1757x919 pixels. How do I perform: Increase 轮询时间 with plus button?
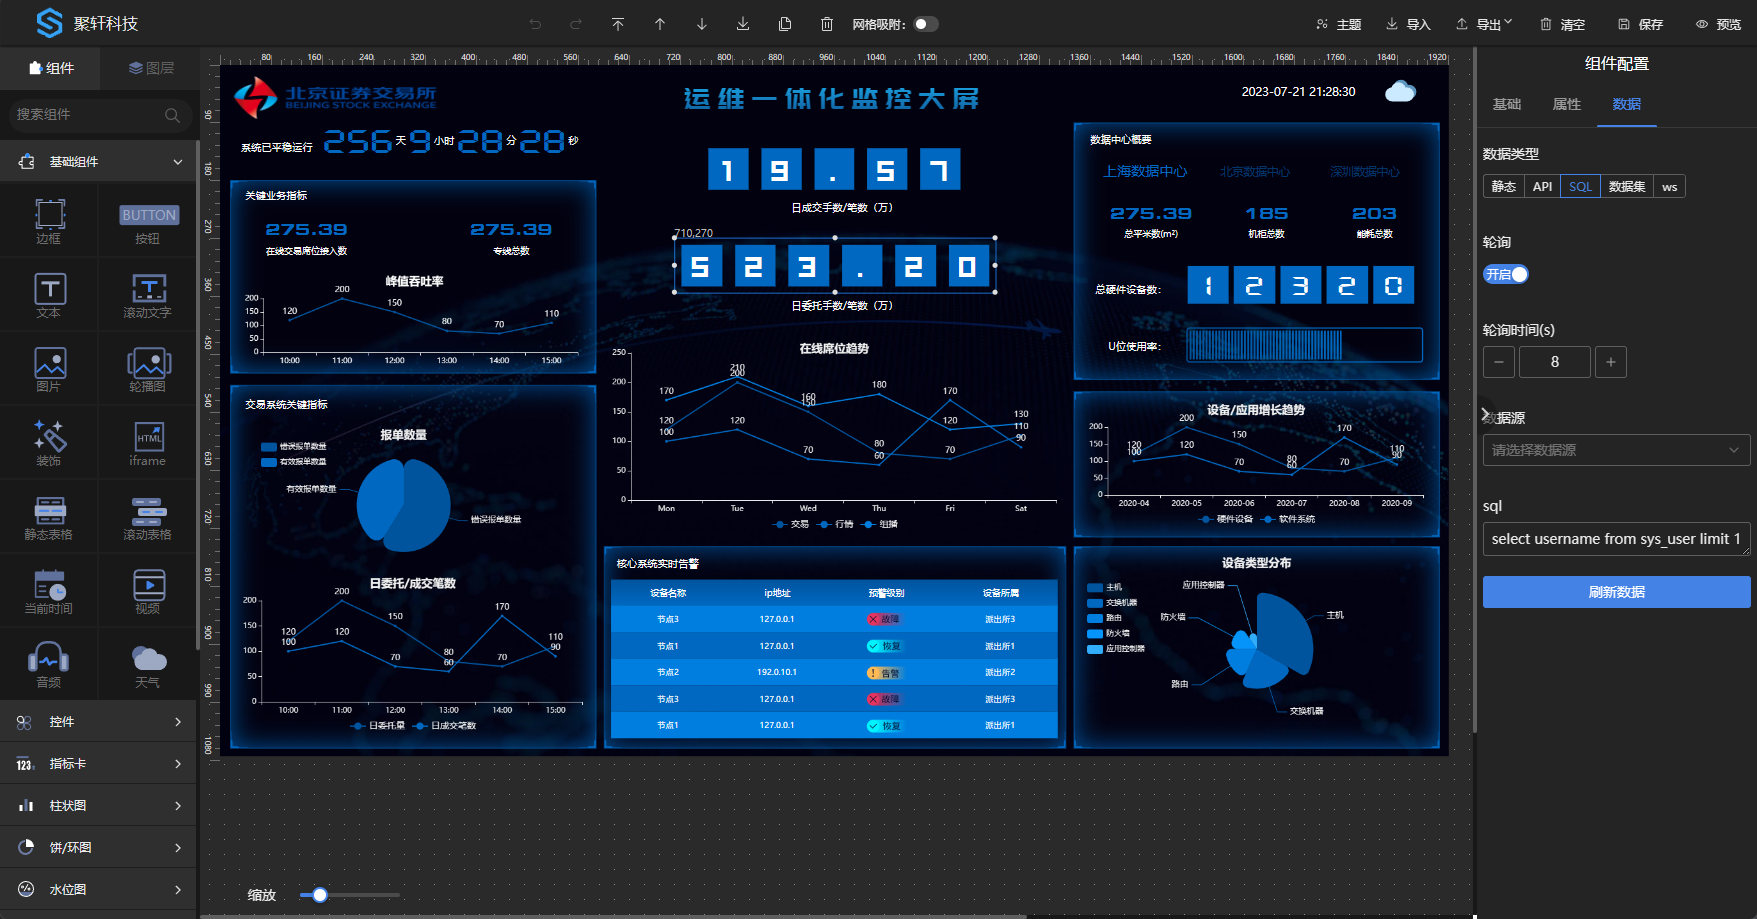pyautogui.click(x=1610, y=362)
